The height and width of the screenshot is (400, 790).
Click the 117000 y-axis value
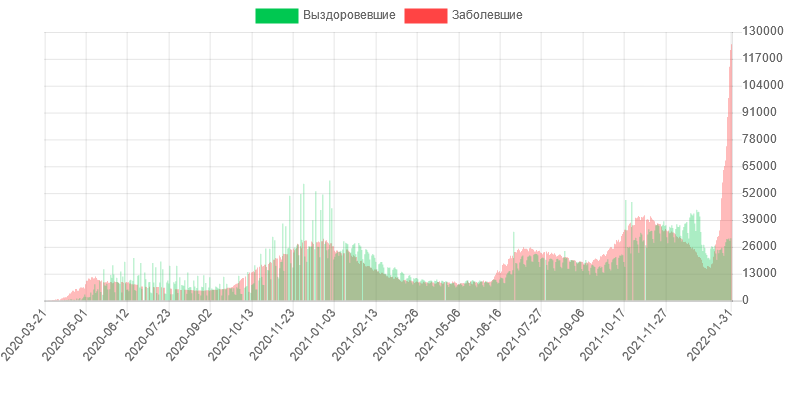(763, 58)
